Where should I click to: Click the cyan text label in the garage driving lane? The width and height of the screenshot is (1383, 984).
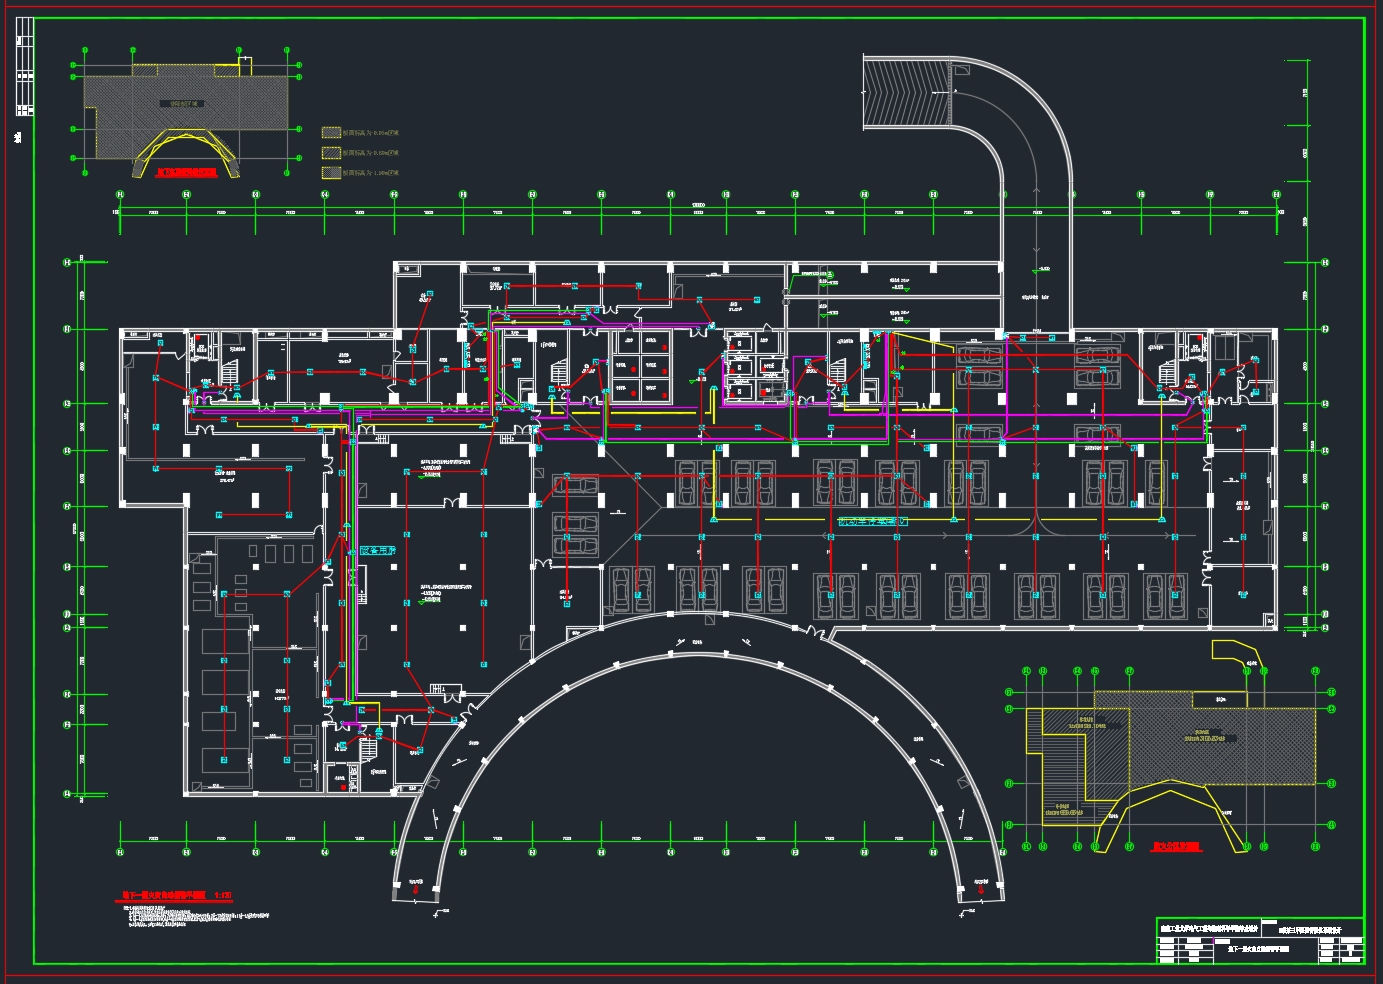point(872,522)
